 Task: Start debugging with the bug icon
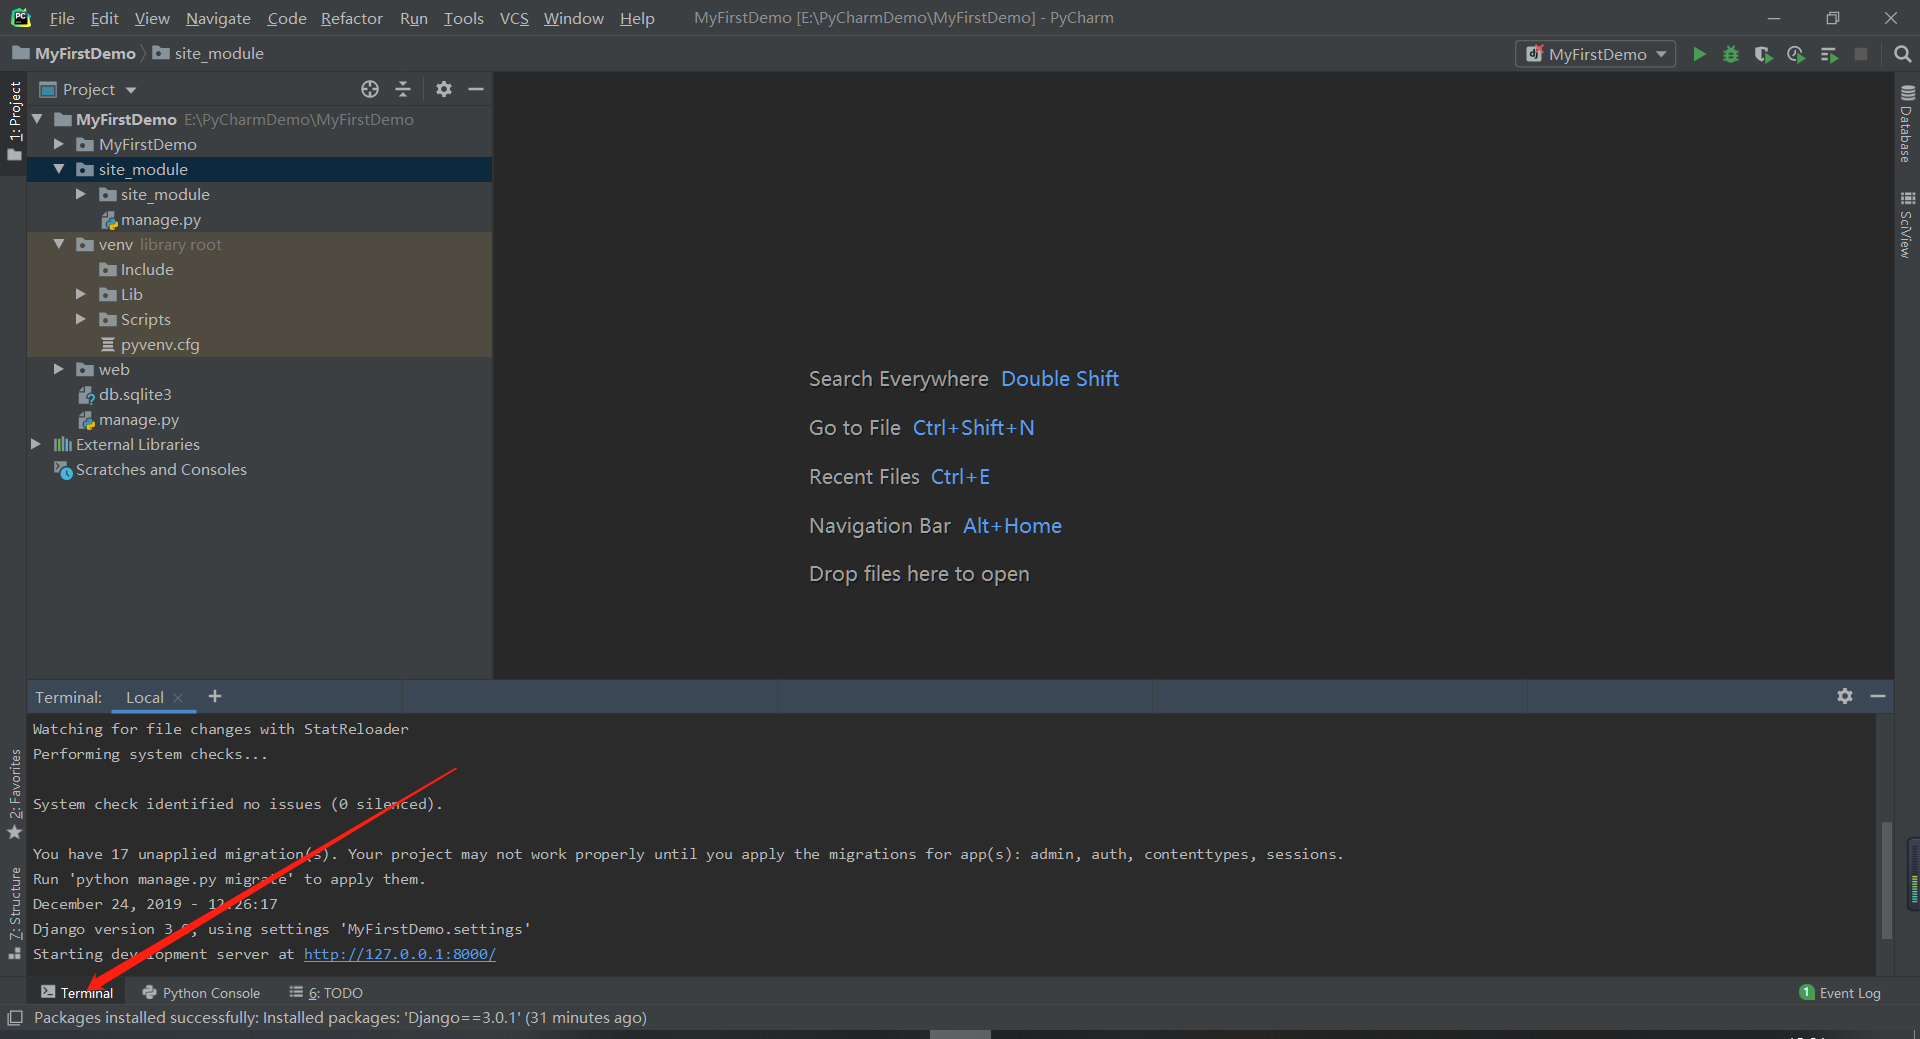1731,54
